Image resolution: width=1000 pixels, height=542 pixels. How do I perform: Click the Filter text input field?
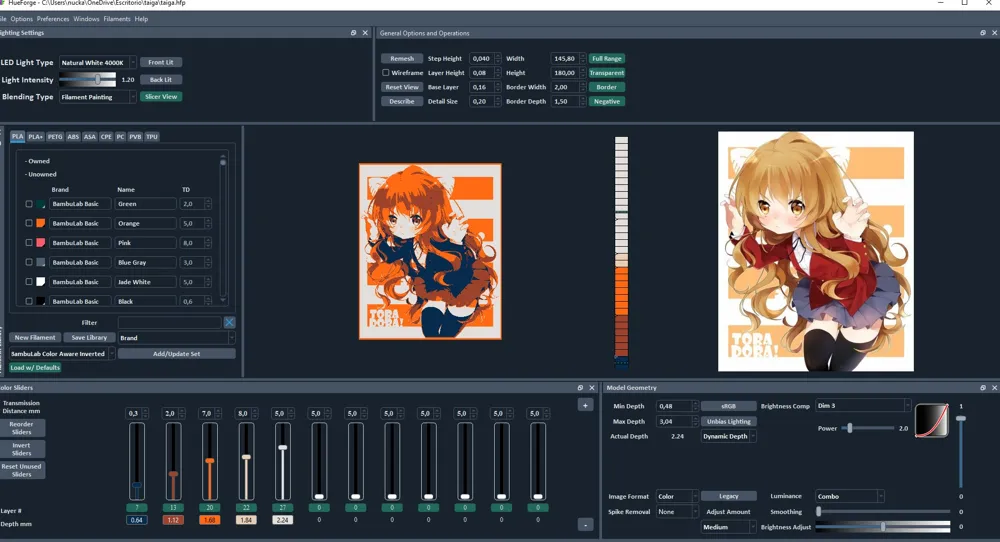coord(169,323)
